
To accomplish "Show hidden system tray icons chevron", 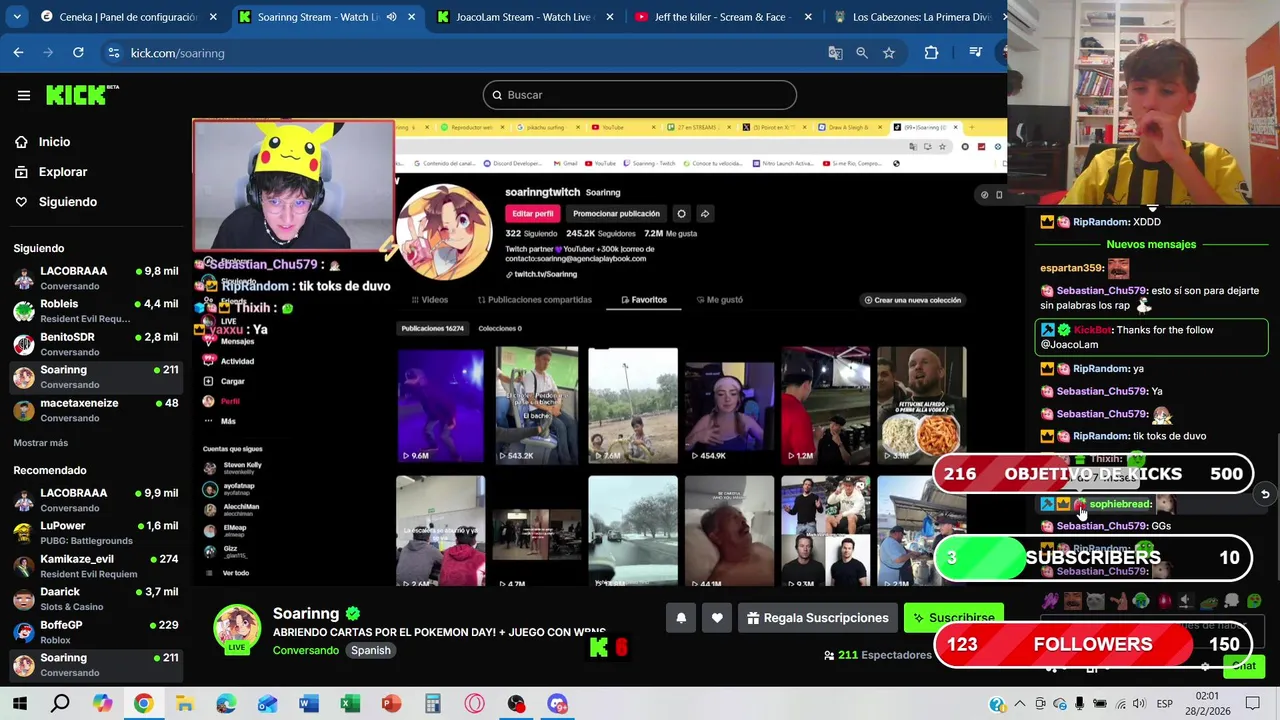I will pyautogui.click(x=1021, y=704).
